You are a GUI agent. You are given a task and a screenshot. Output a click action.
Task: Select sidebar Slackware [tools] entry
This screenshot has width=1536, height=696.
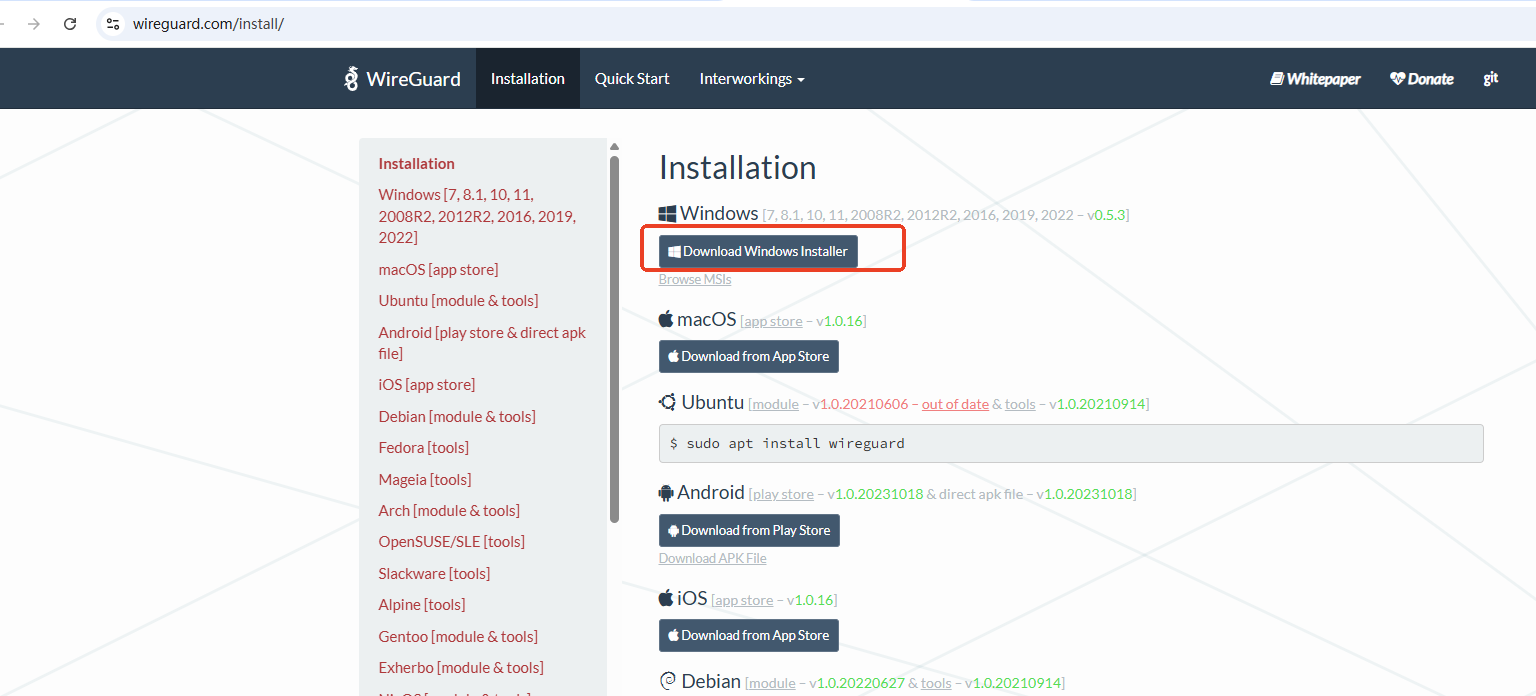(434, 574)
